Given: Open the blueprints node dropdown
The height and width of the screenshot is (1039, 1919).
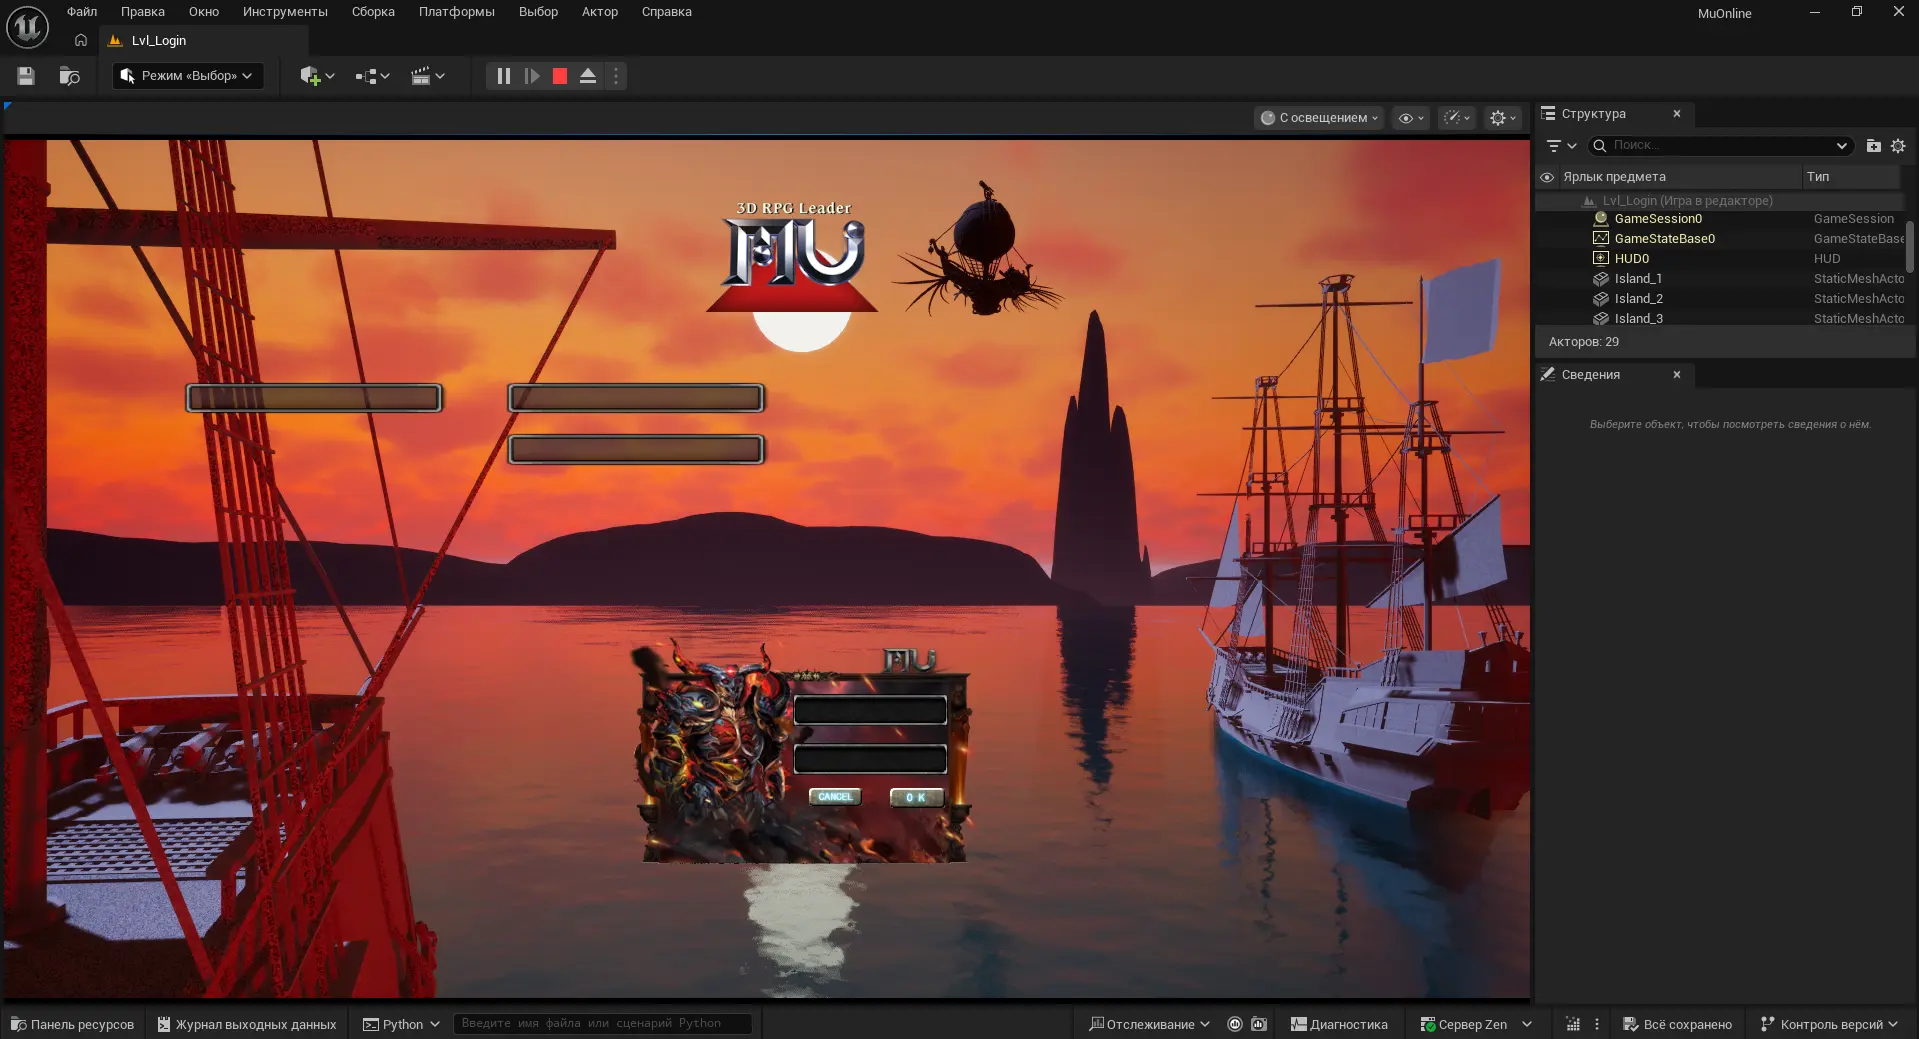Looking at the screenshot, I should point(372,76).
